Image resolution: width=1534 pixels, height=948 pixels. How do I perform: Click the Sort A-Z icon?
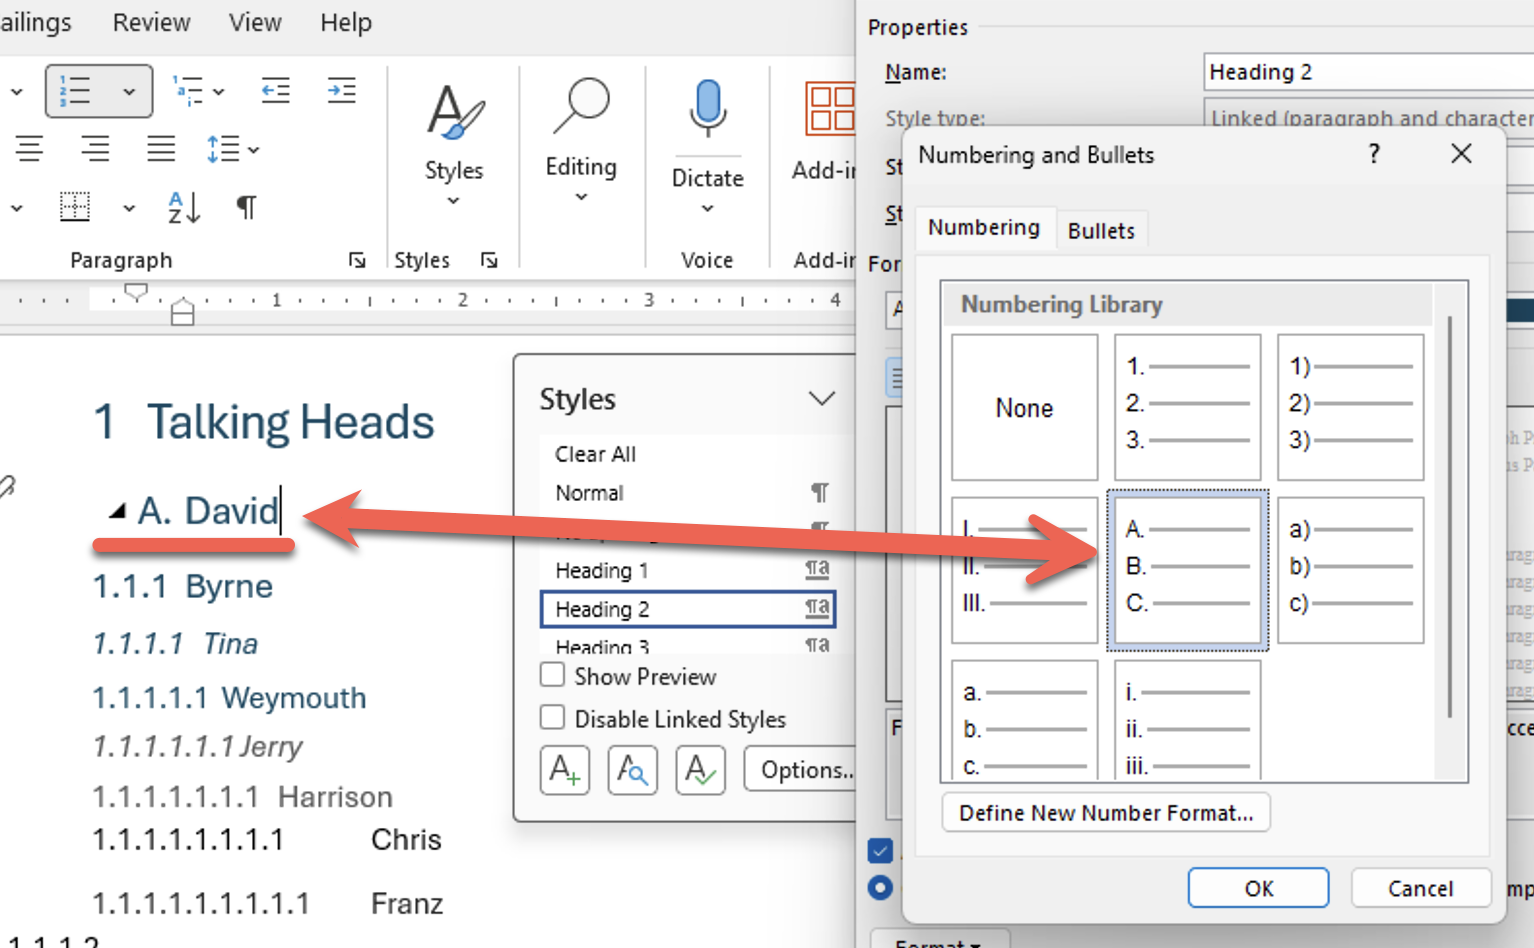pos(184,207)
